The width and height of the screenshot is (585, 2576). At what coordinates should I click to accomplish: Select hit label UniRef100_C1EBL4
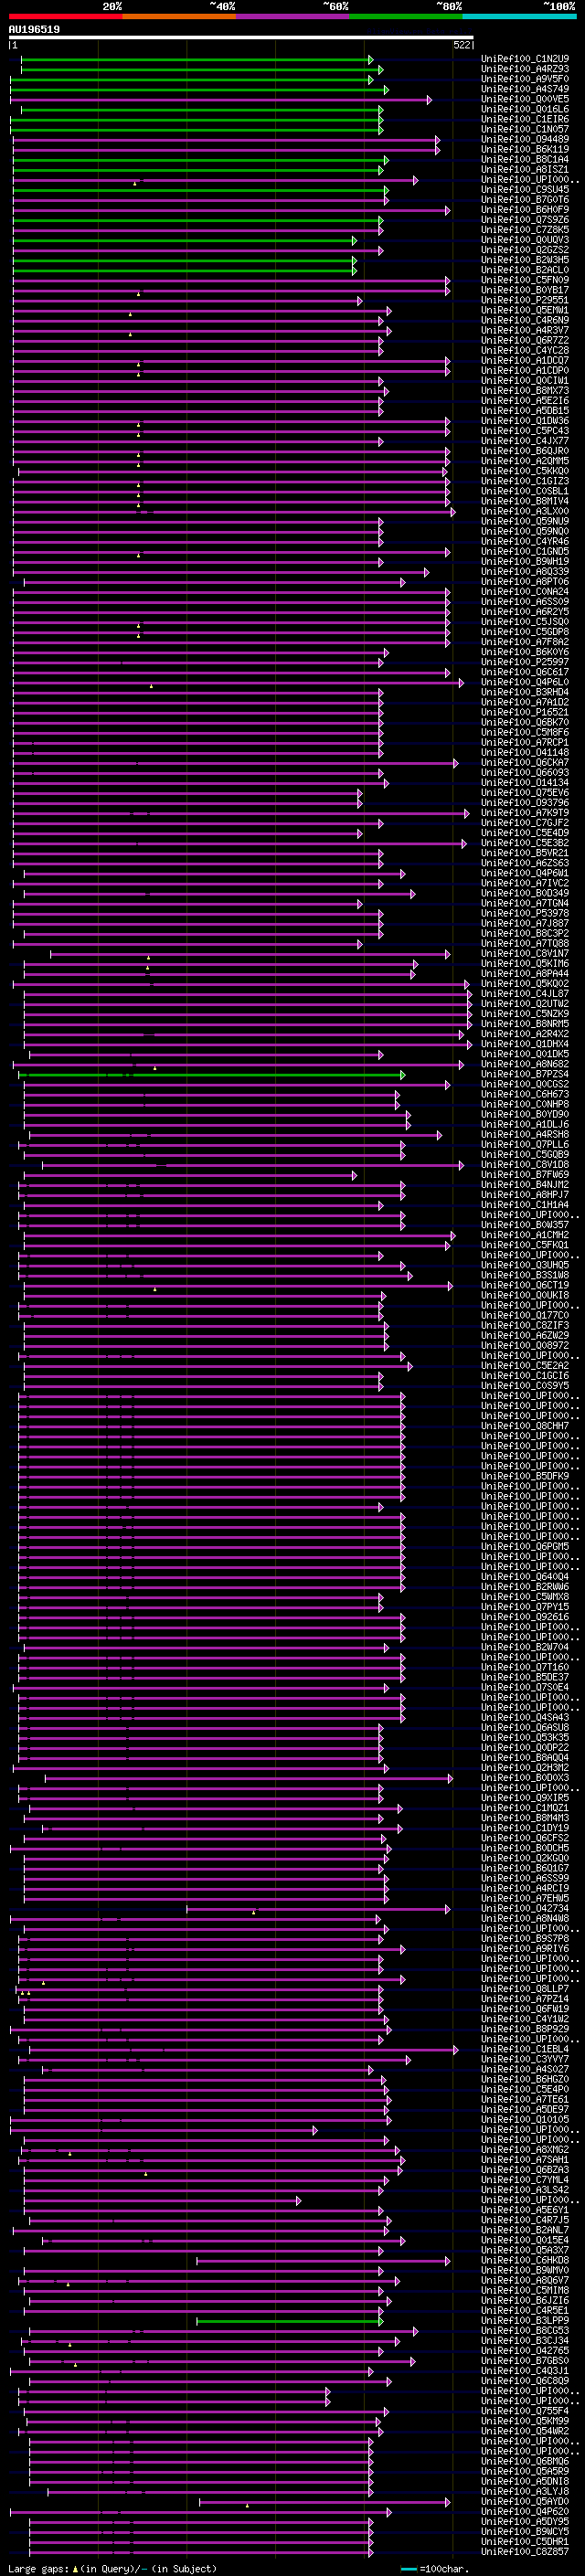click(x=525, y=2050)
